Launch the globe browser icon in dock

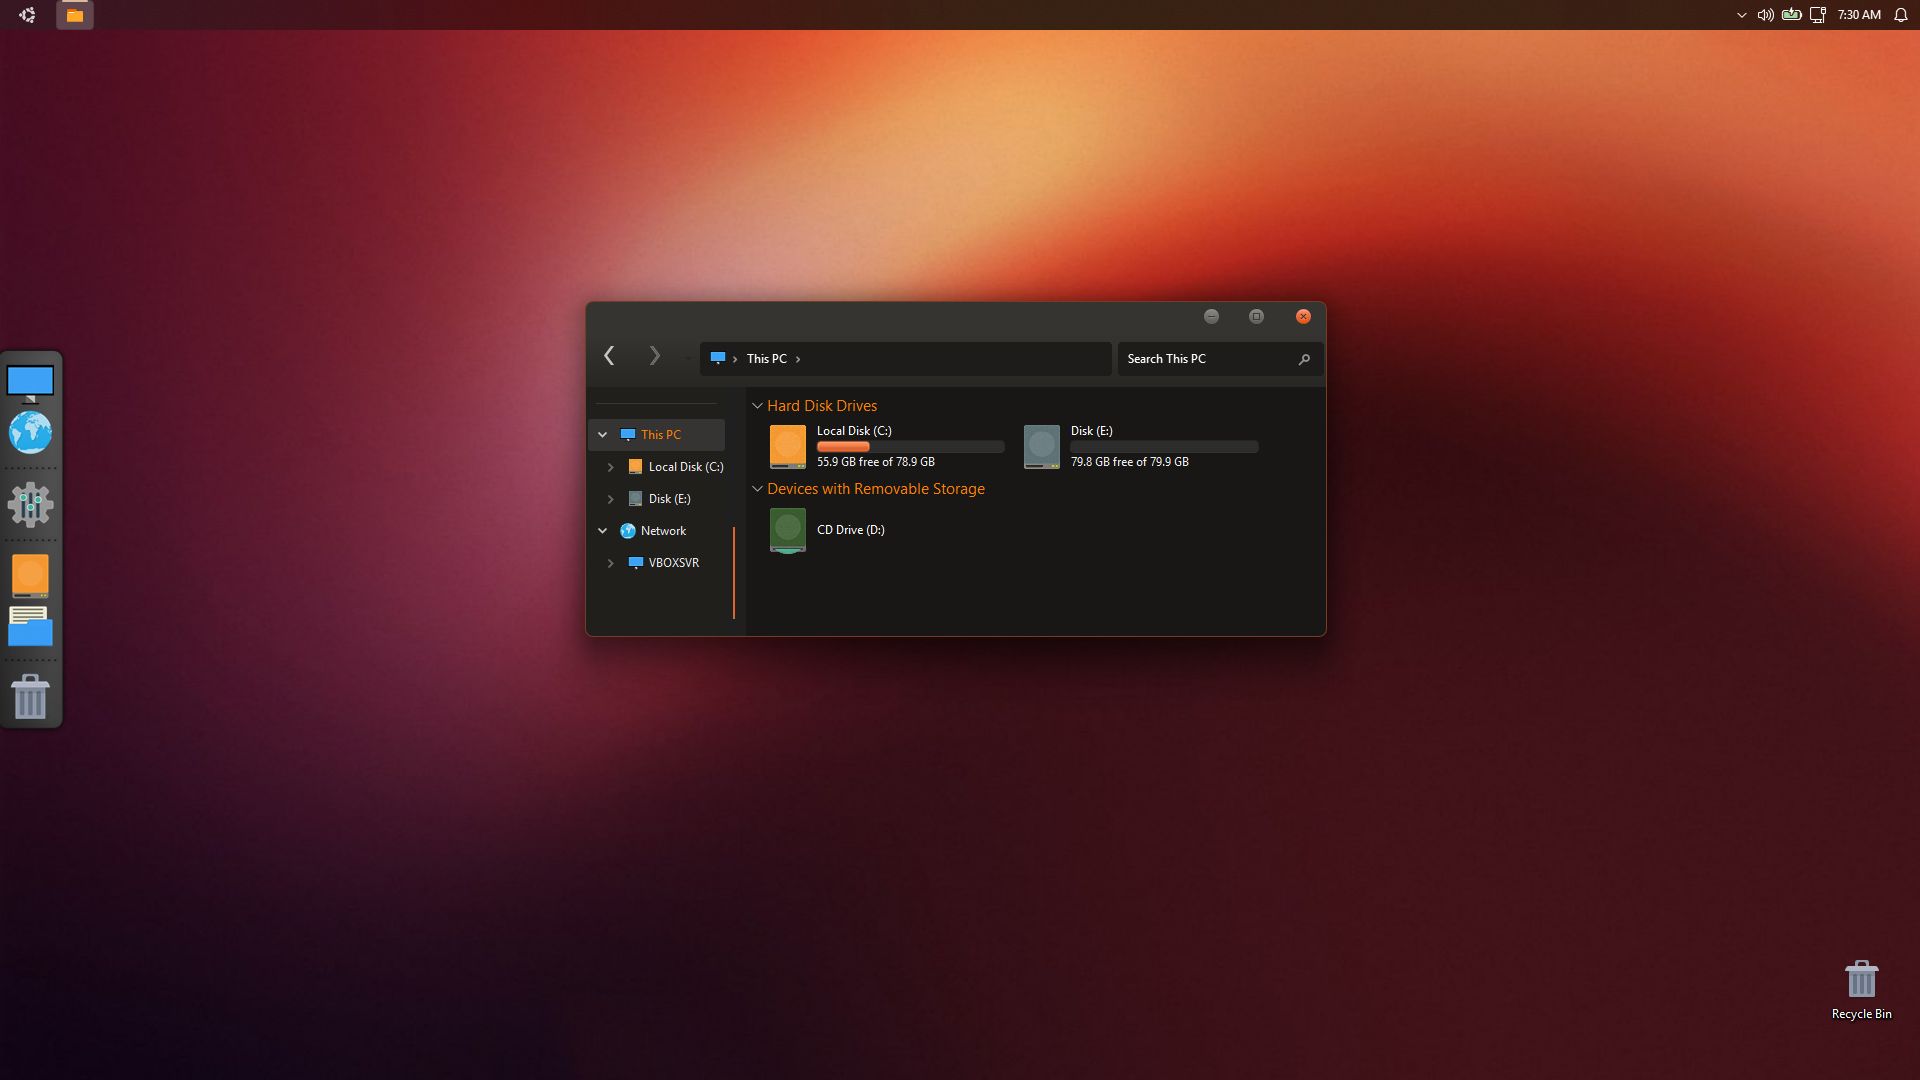coord(30,433)
